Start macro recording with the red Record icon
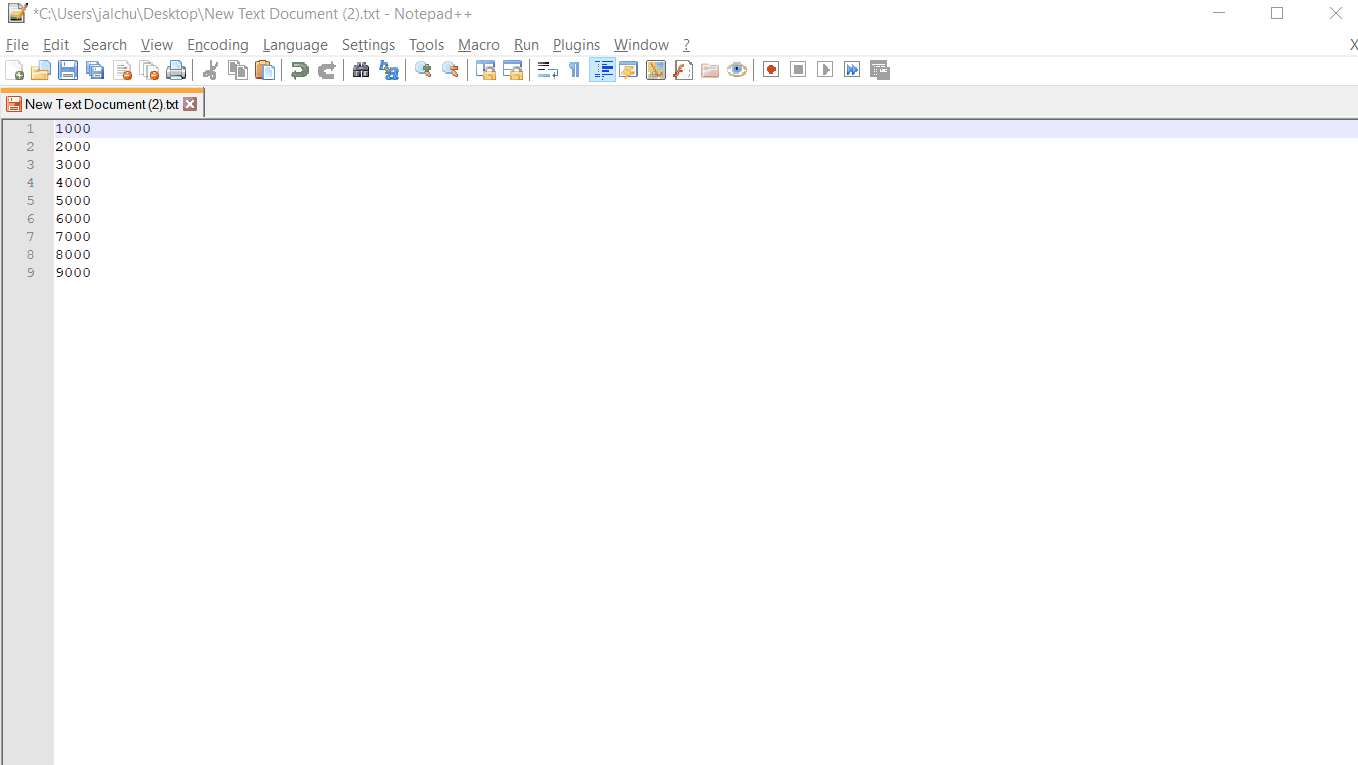This screenshot has height=765, width=1358. (x=771, y=70)
